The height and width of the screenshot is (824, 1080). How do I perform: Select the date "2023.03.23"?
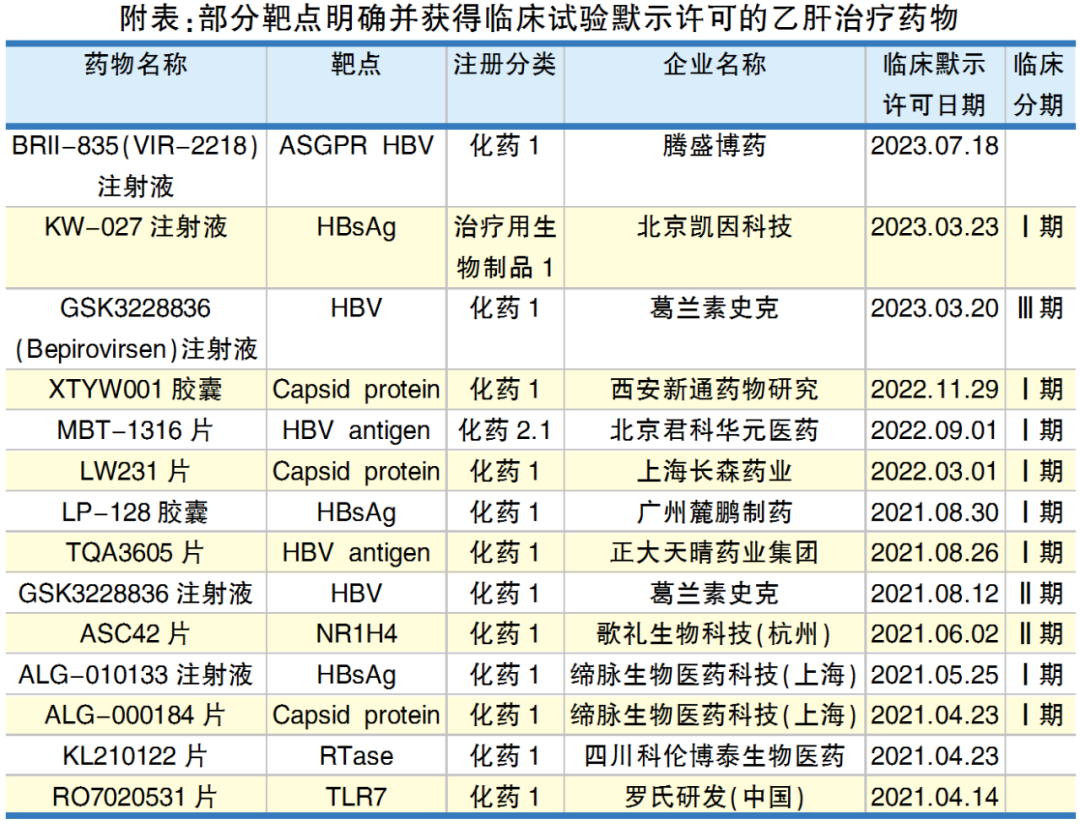934,227
